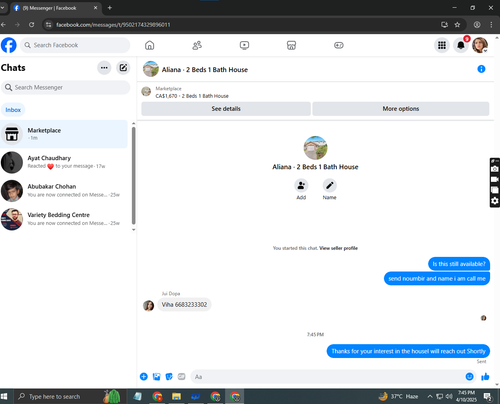Go to the Home feed icon
500x404 pixels.
click(150, 45)
